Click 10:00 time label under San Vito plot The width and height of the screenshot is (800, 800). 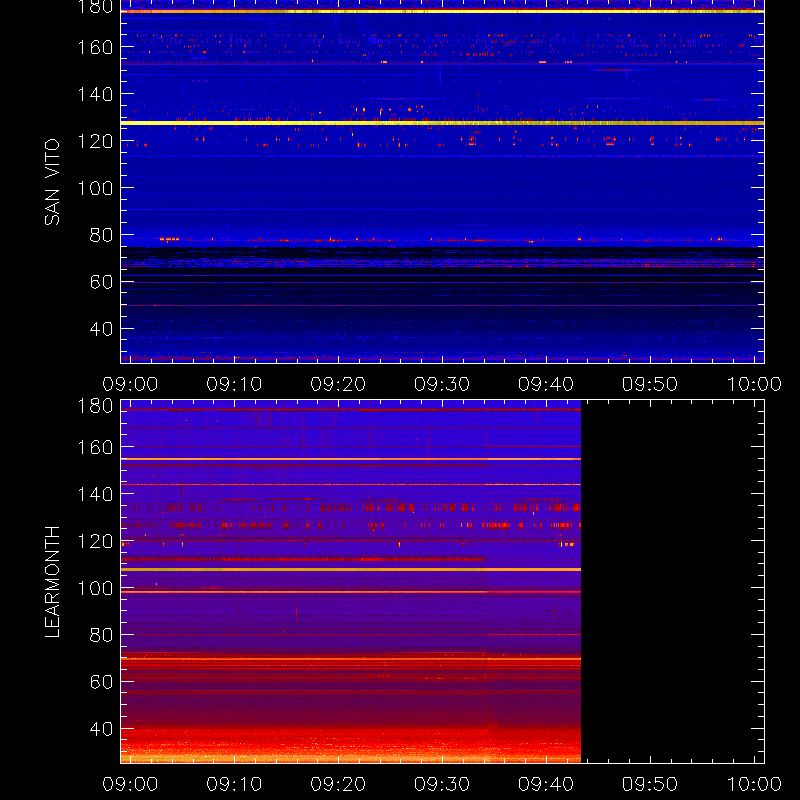[x=754, y=384]
